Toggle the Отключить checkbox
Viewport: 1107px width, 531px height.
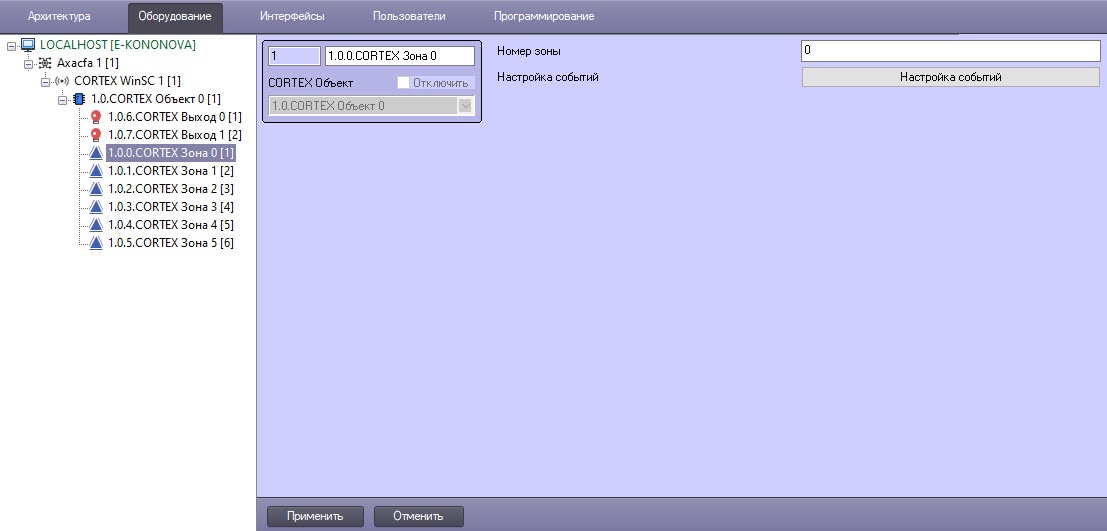[x=404, y=83]
